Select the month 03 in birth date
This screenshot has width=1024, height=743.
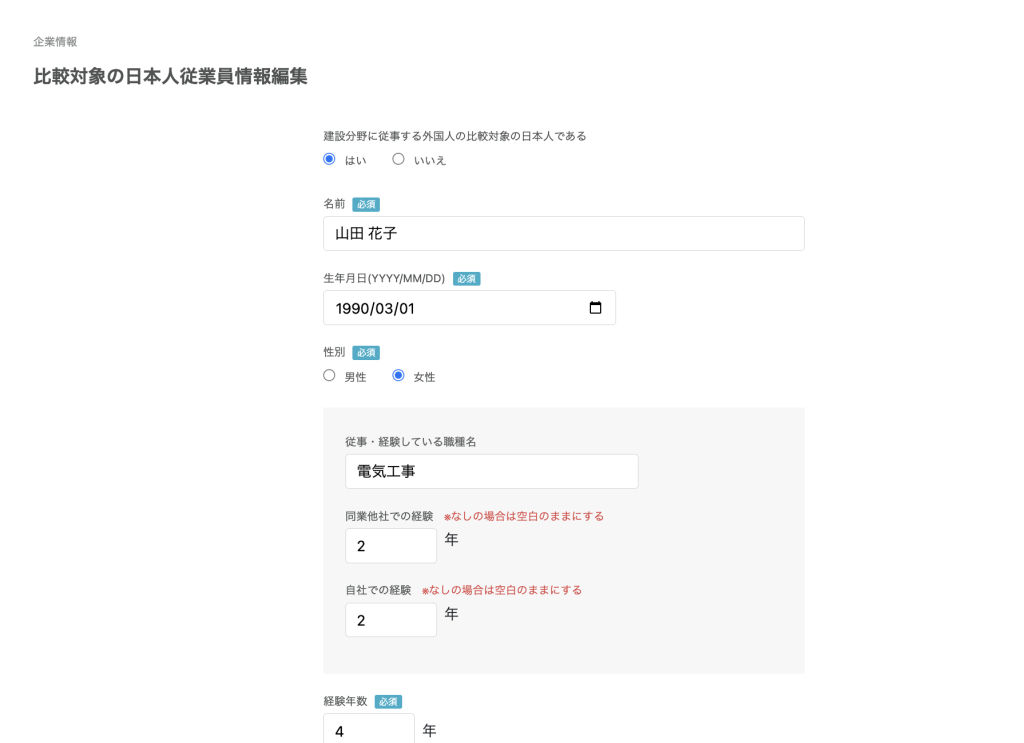pos(385,309)
